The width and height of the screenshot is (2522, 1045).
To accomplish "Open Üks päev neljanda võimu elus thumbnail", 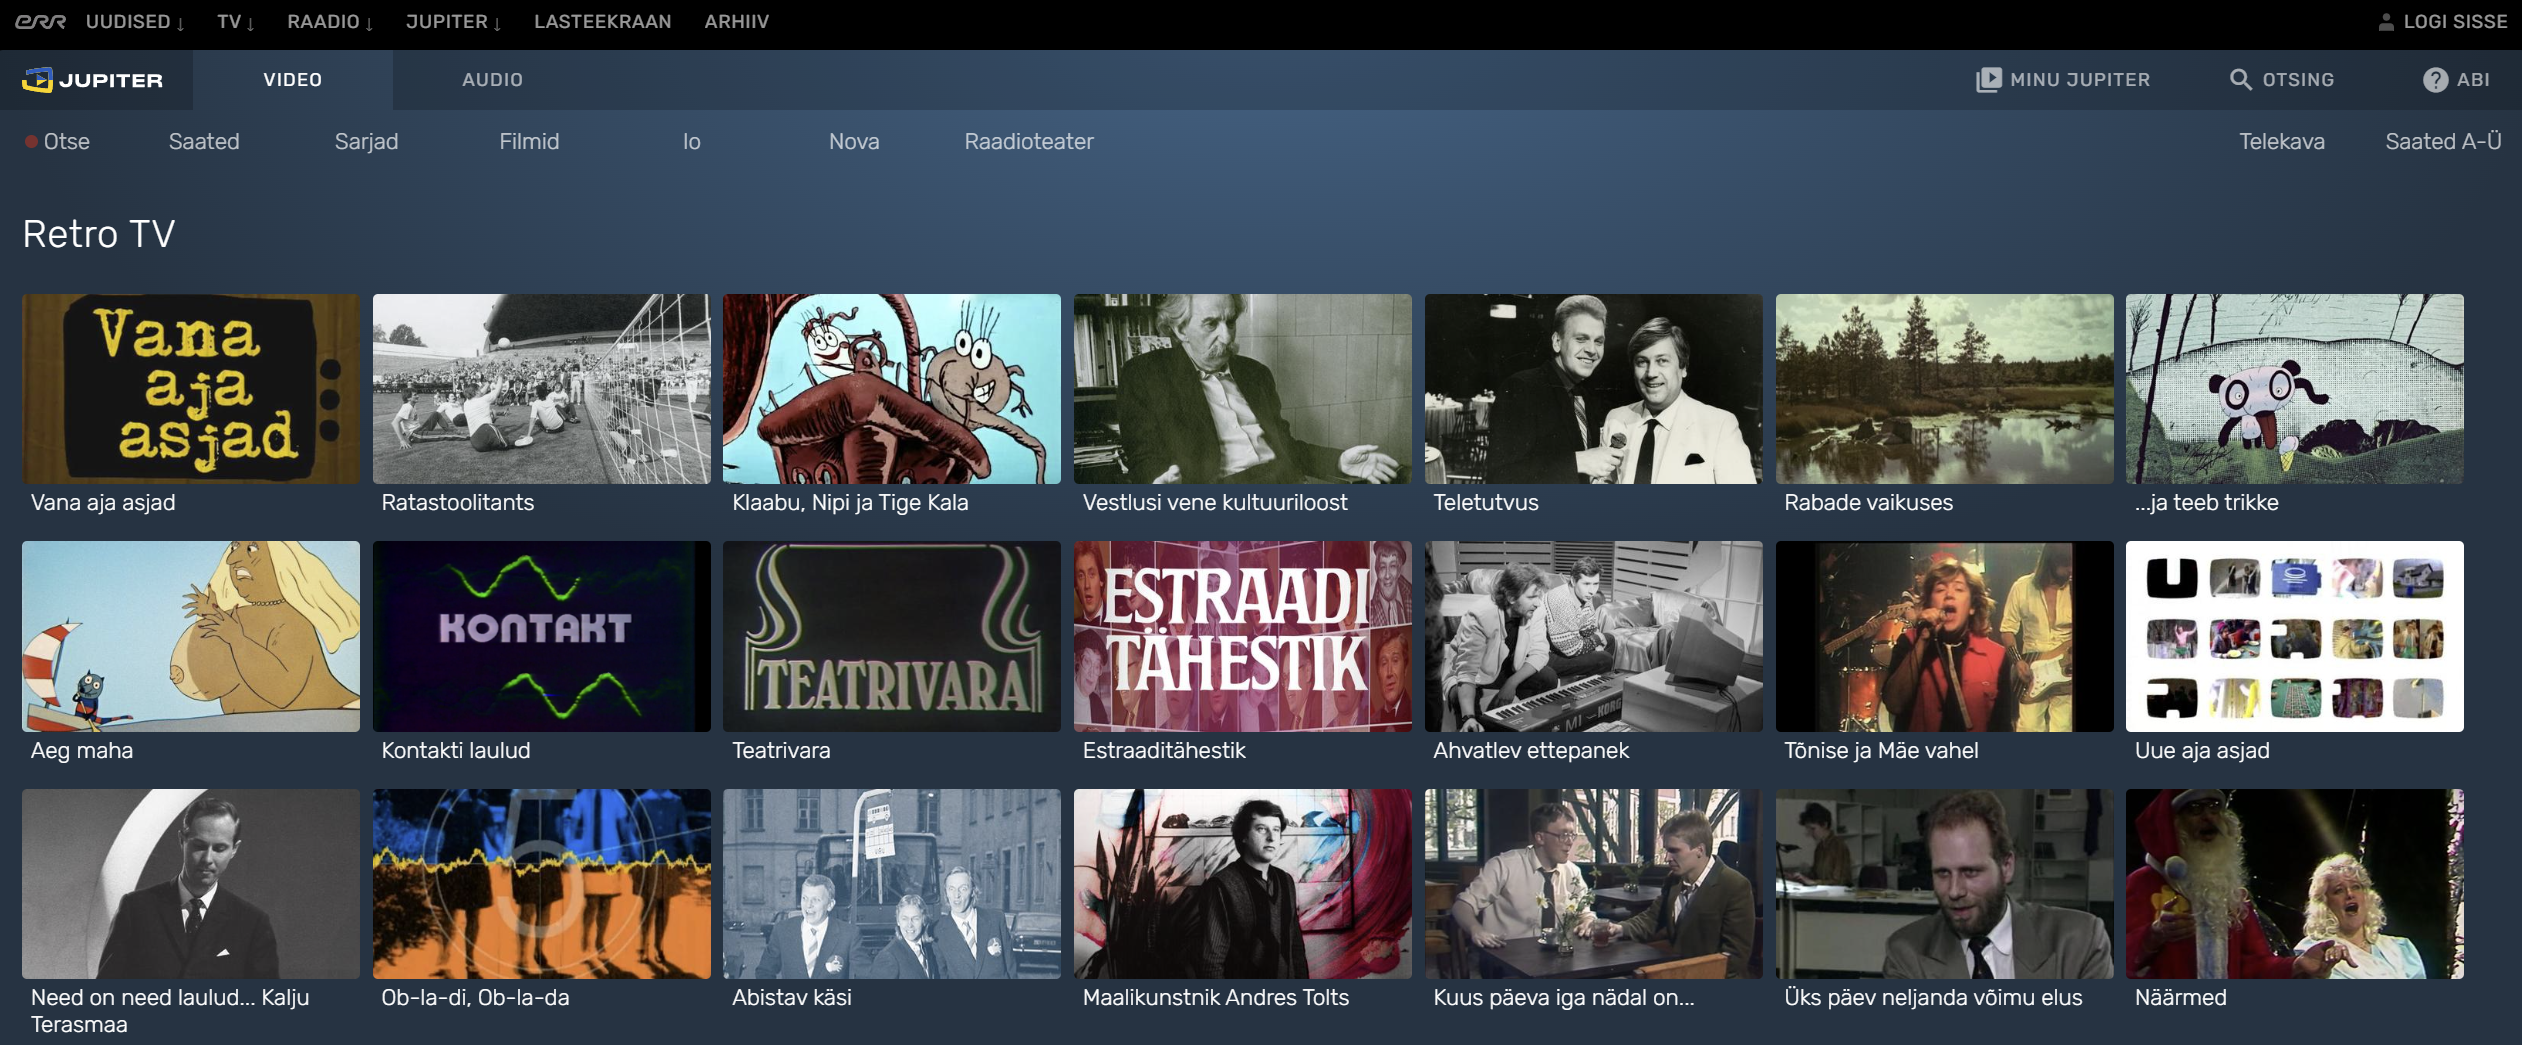I will click(x=1945, y=884).
